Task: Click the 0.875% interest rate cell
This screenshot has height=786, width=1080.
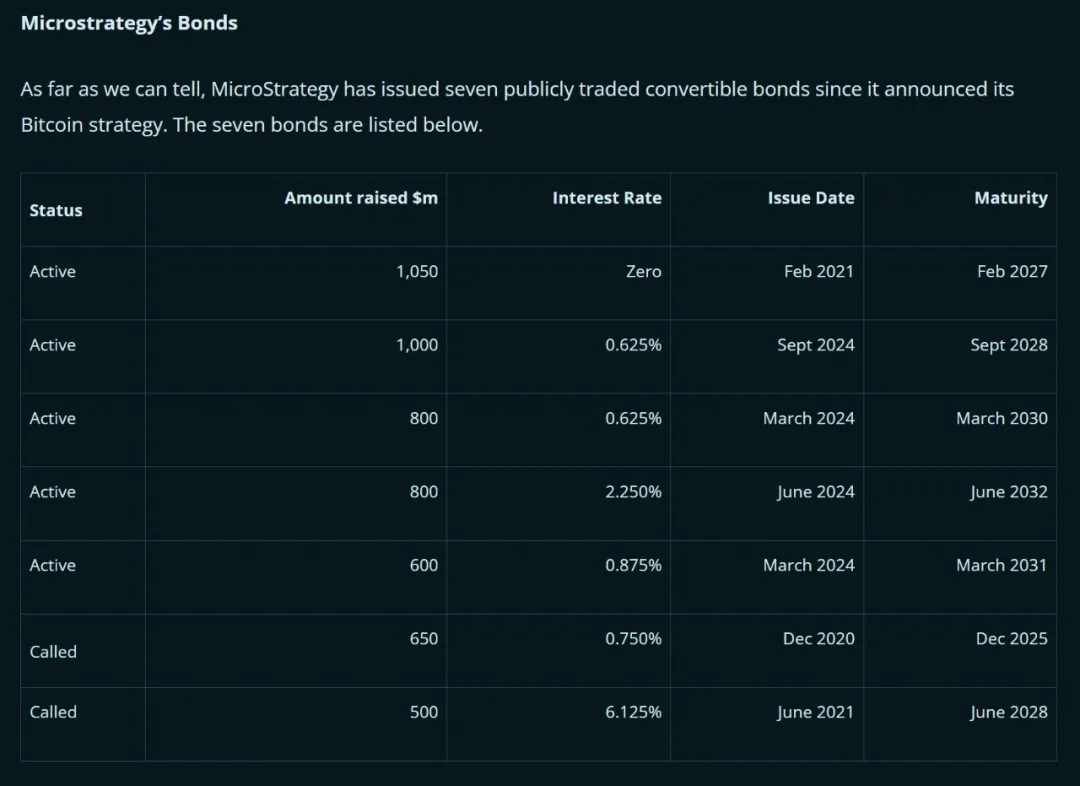Action: [633, 565]
